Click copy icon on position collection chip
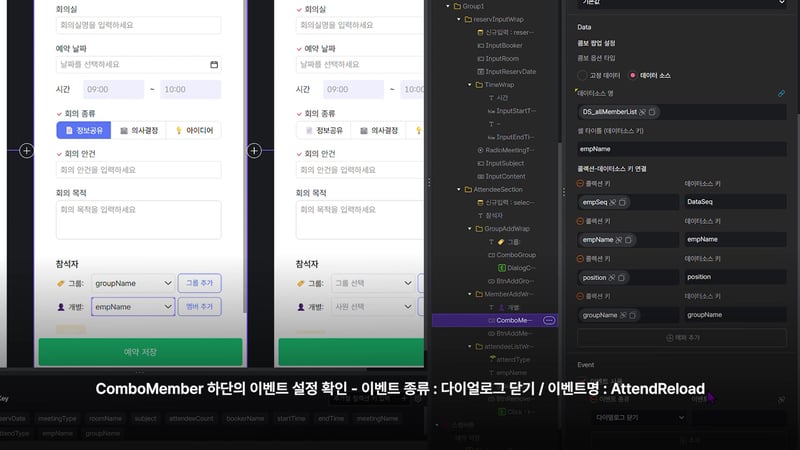 coord(621,278)
